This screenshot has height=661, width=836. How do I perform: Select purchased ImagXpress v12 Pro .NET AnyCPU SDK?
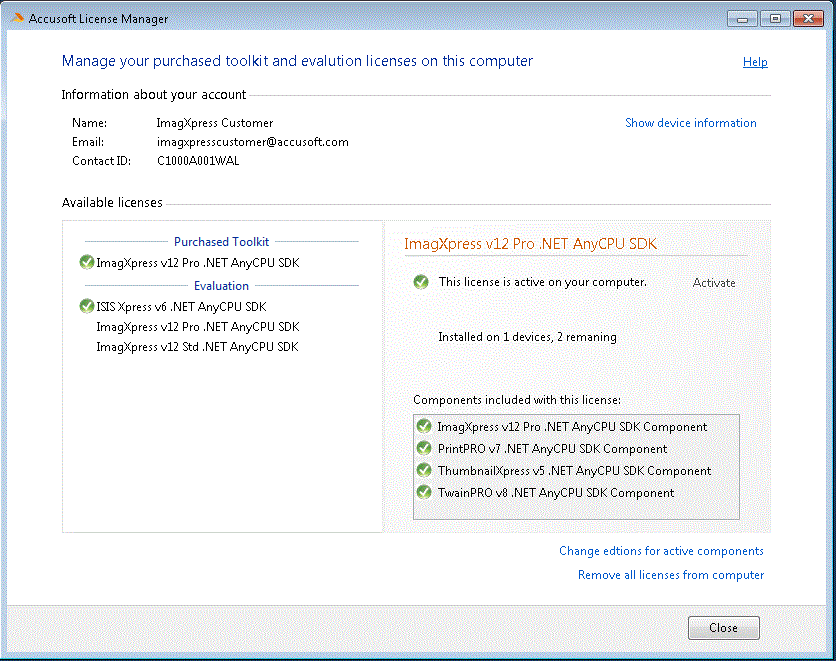[197, 263]
